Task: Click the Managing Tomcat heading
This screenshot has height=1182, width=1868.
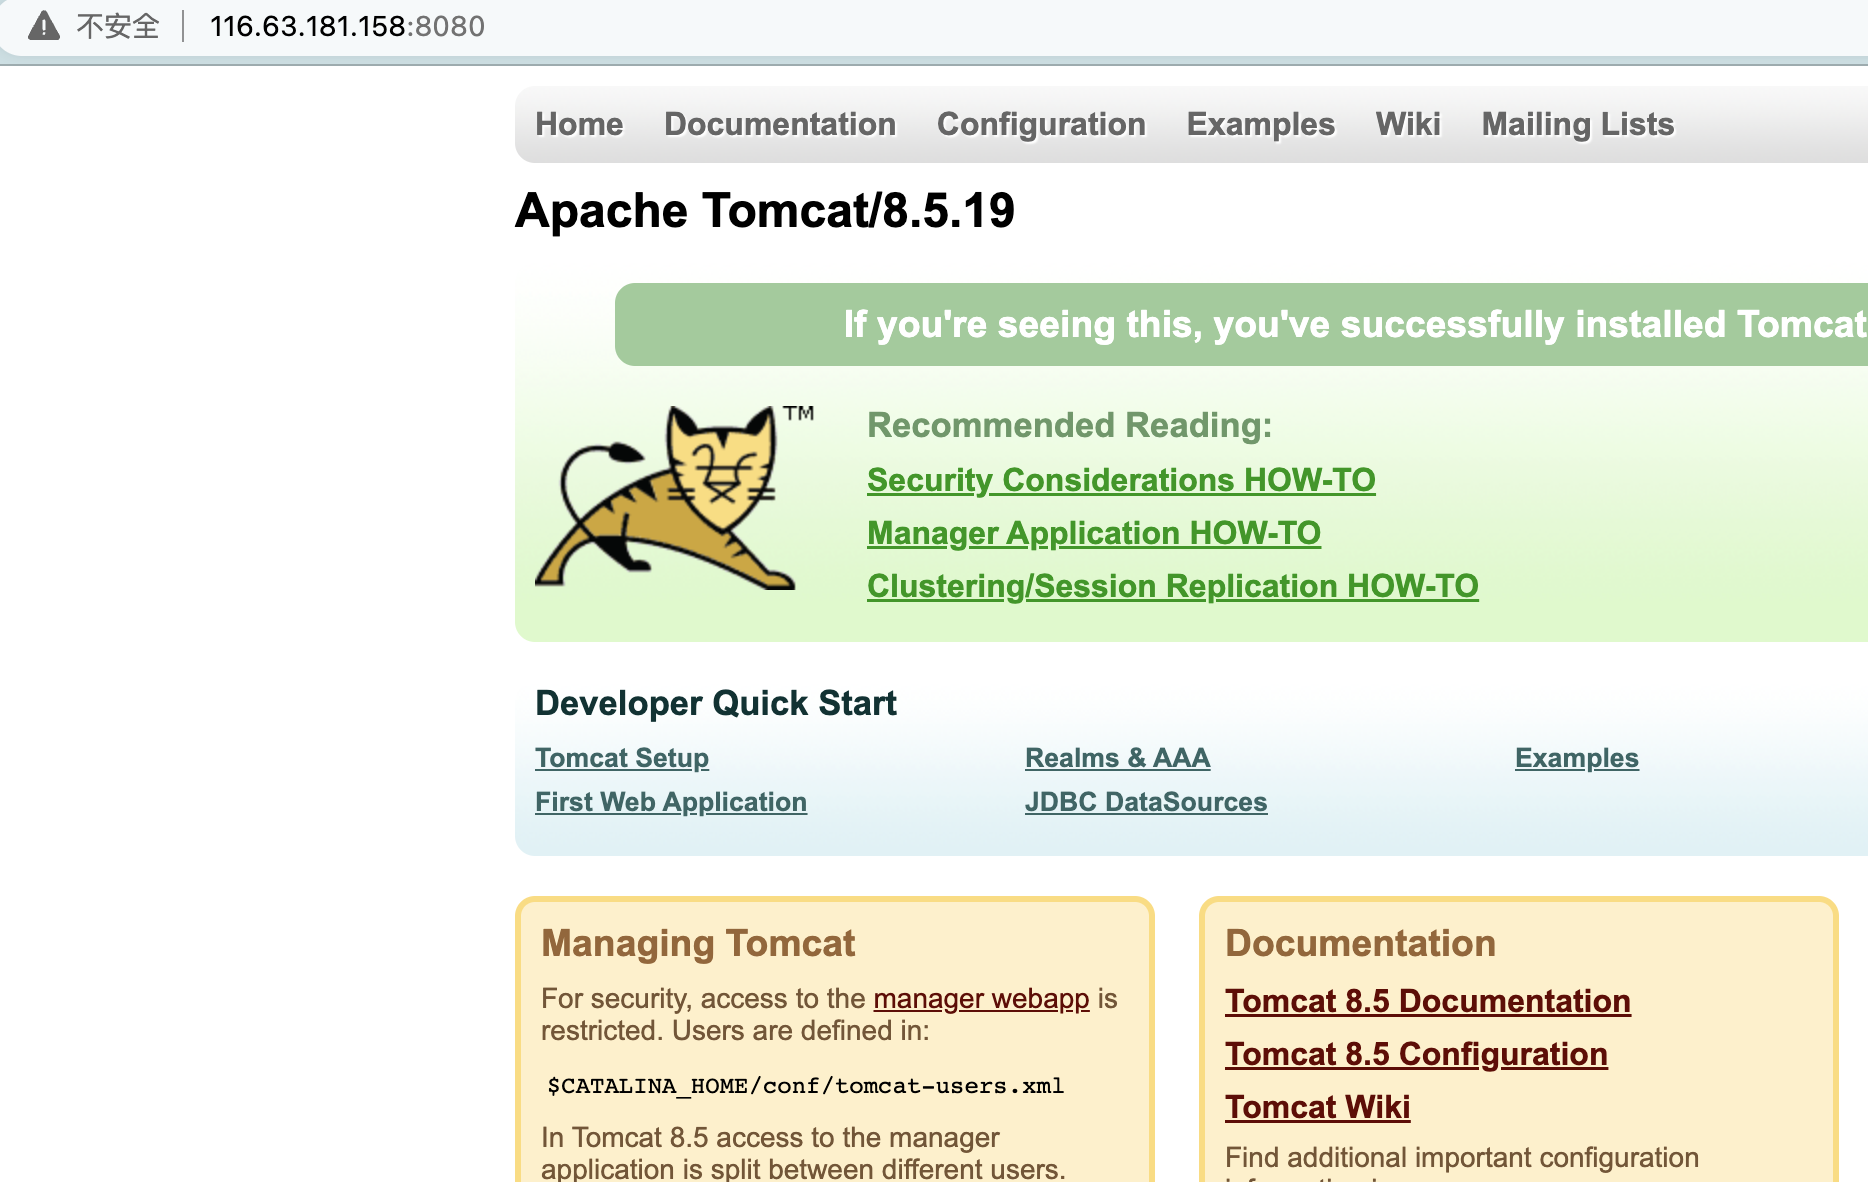Action: (698, 943)
